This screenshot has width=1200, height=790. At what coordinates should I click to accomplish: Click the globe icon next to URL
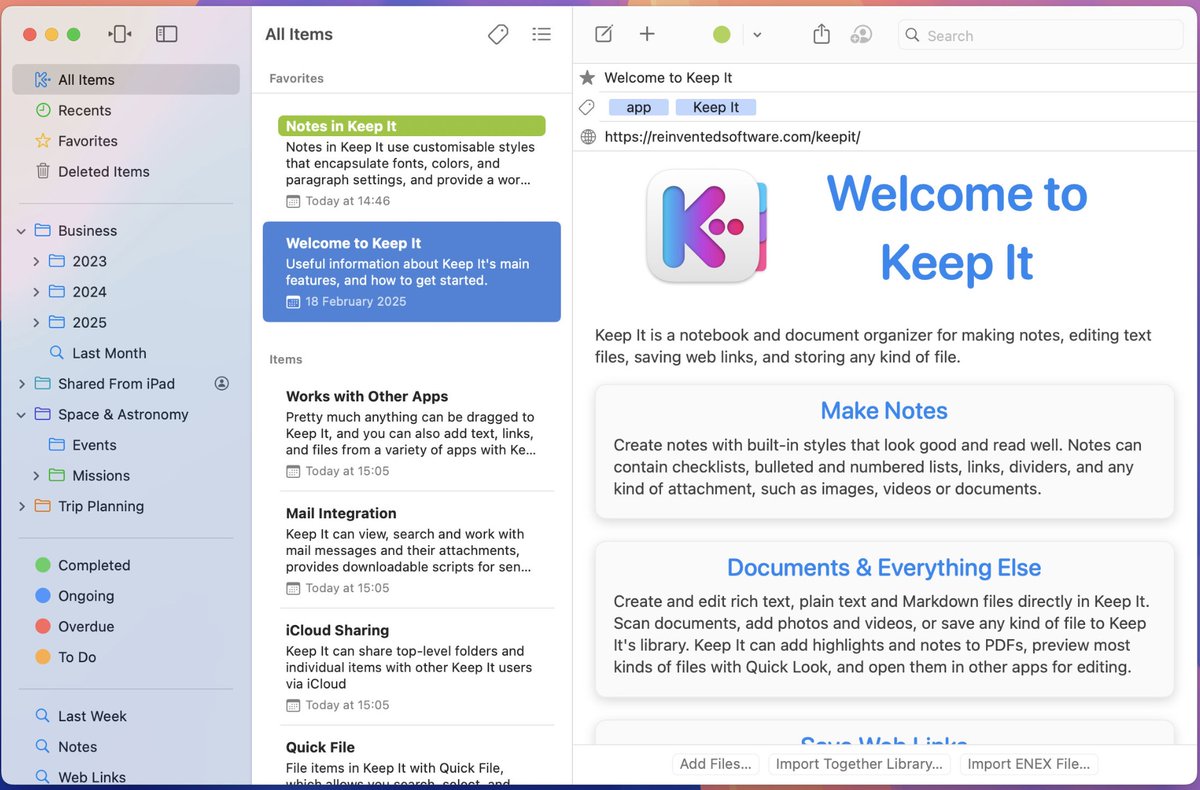click(x=587, y=136)
